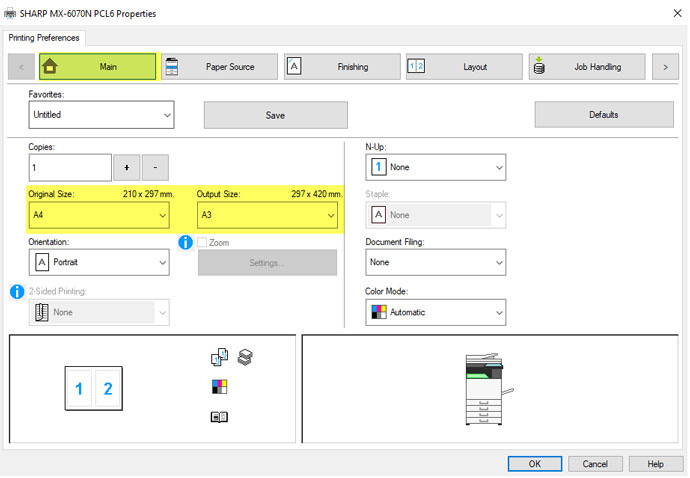Click the info icon next to Zoom

tap(185, 242)
